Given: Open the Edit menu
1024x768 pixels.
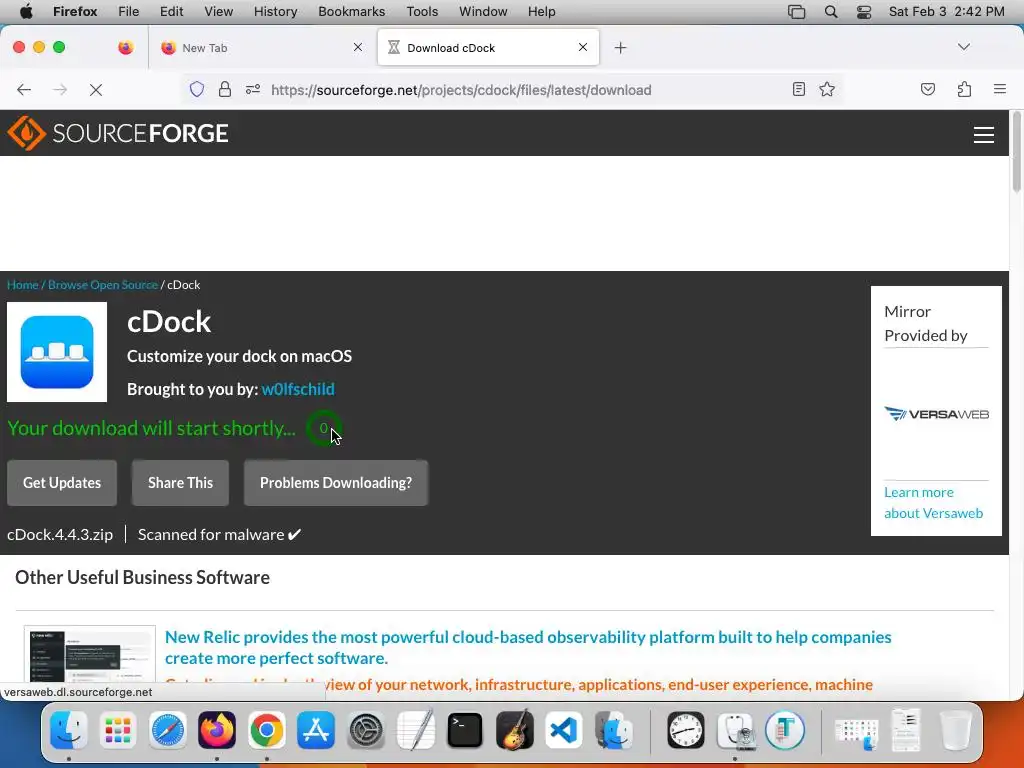Looking at the screenshot, I should 171,12.
